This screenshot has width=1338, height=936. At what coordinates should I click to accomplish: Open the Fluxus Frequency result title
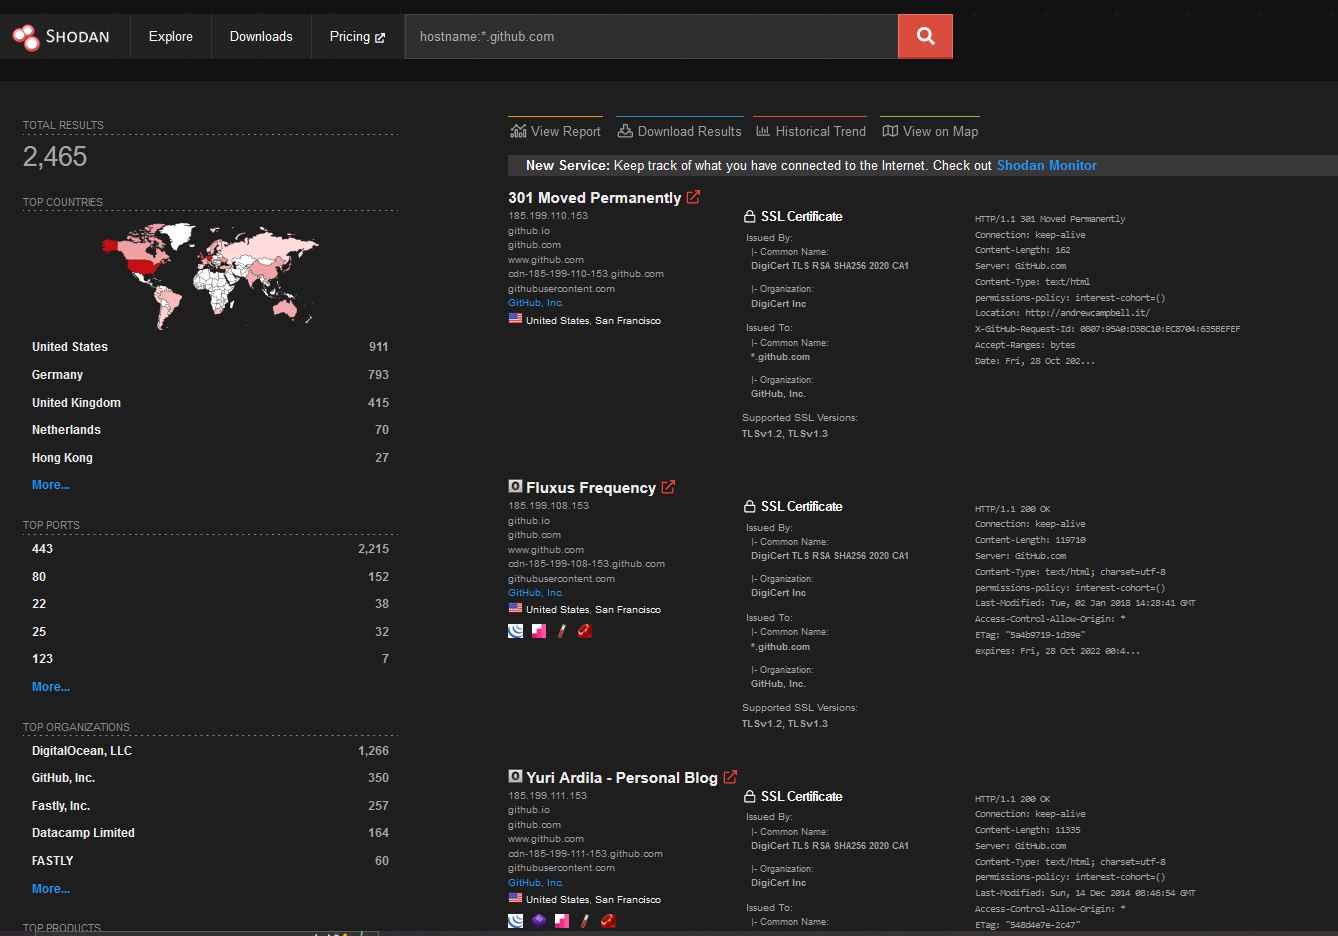click(x=591, y=488)
